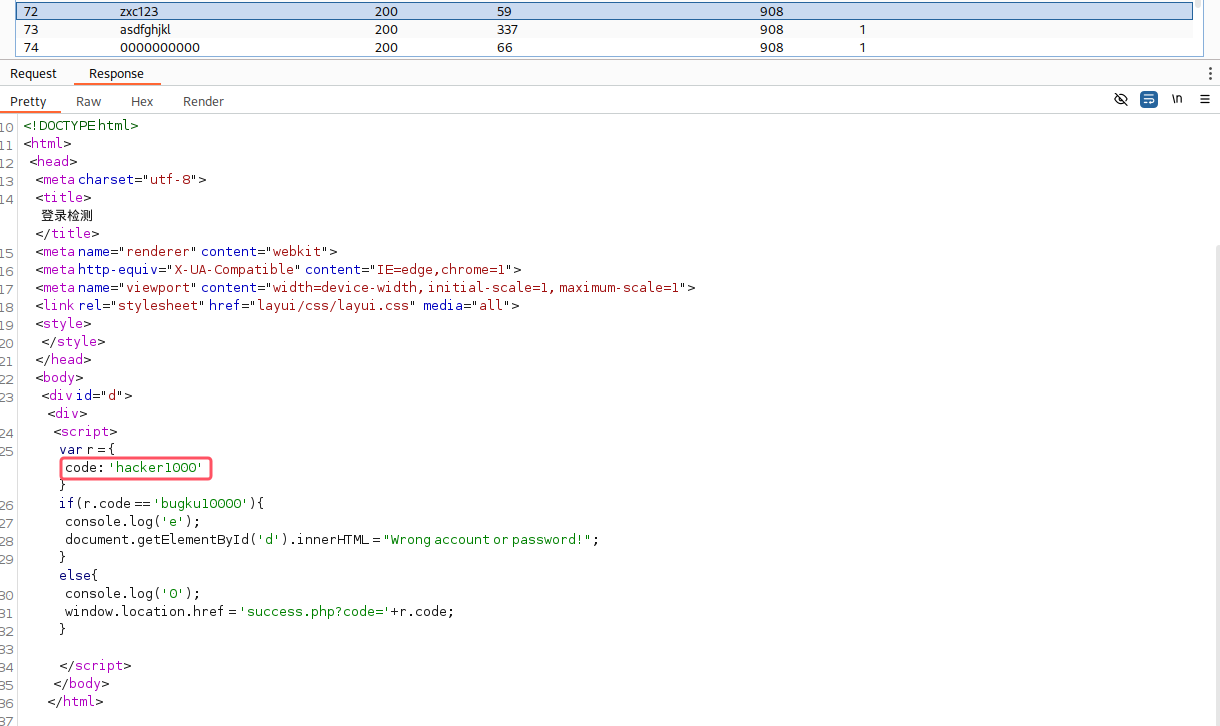Screen dimensions: 1220x726
Task: Click the length 908 in the asdfghjkl row
Action: pos(772,29)
